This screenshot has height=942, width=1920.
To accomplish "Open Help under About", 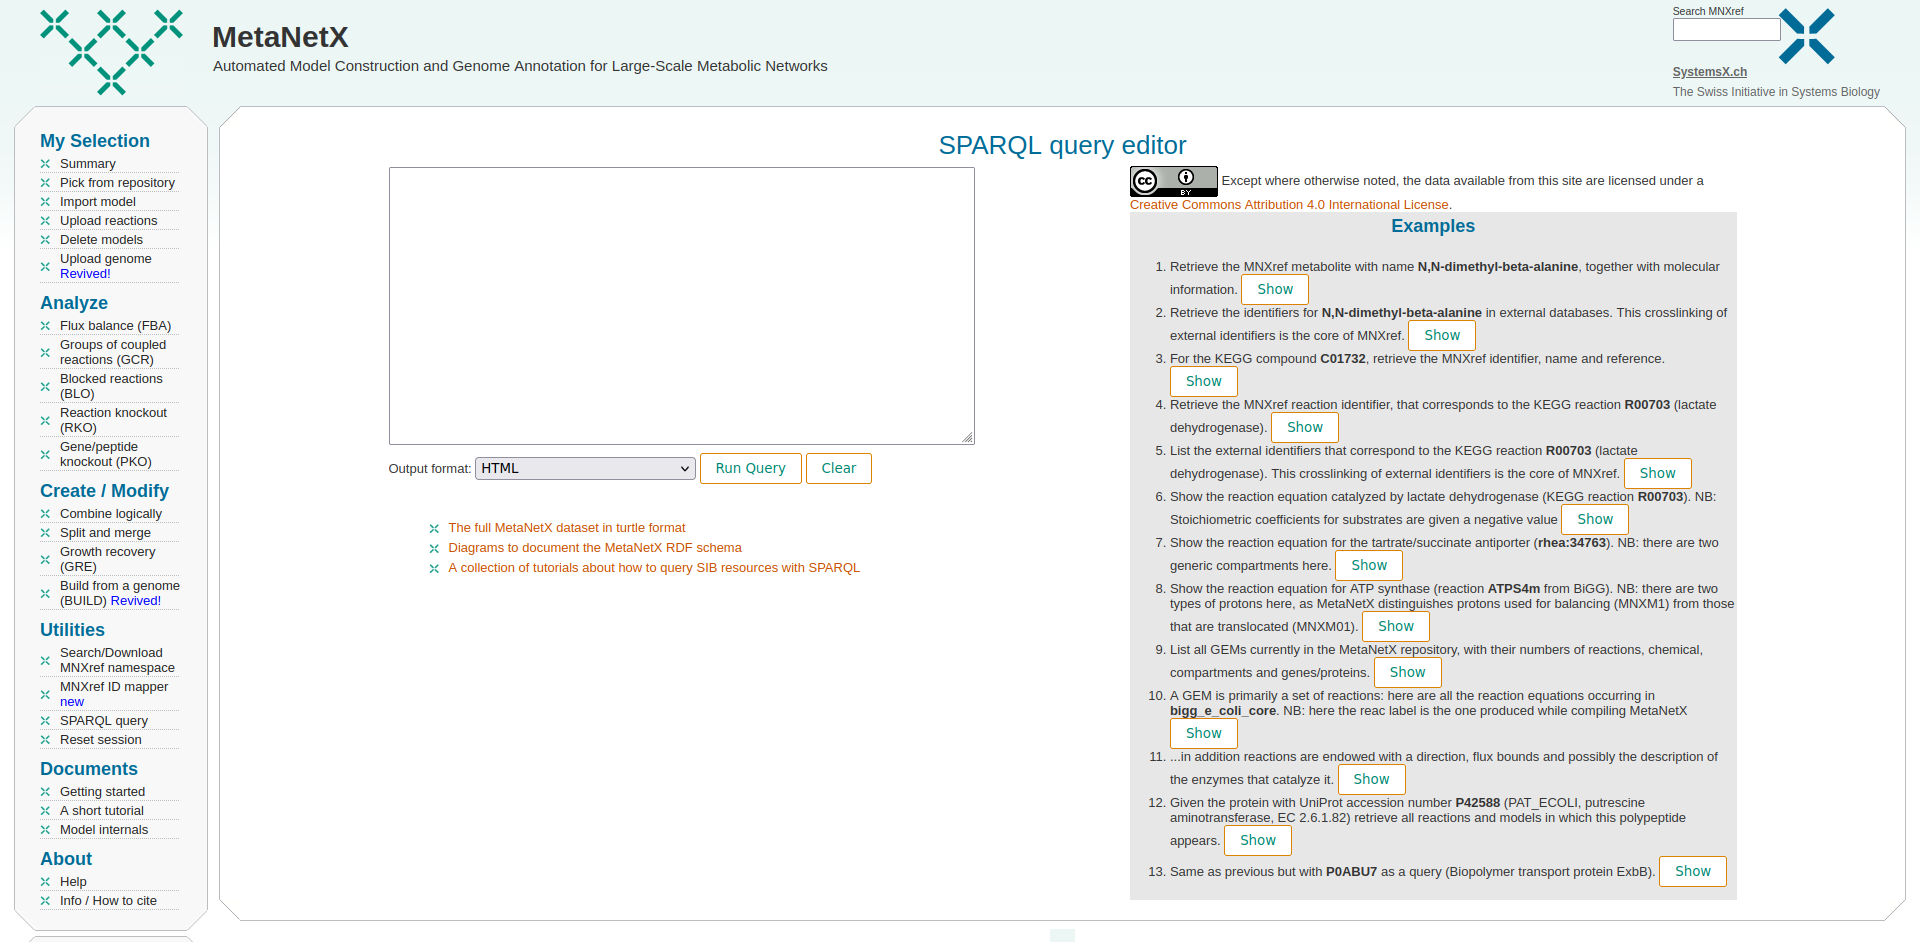I will [73, 882].
